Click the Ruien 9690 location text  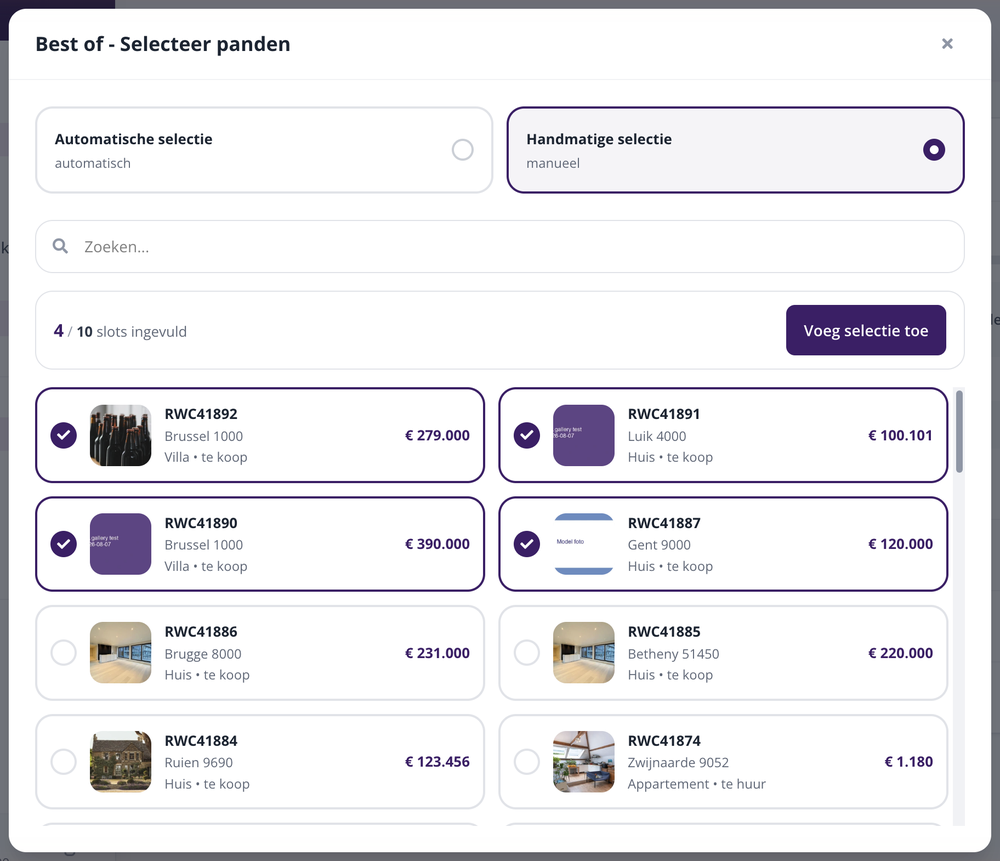[198, 762]
